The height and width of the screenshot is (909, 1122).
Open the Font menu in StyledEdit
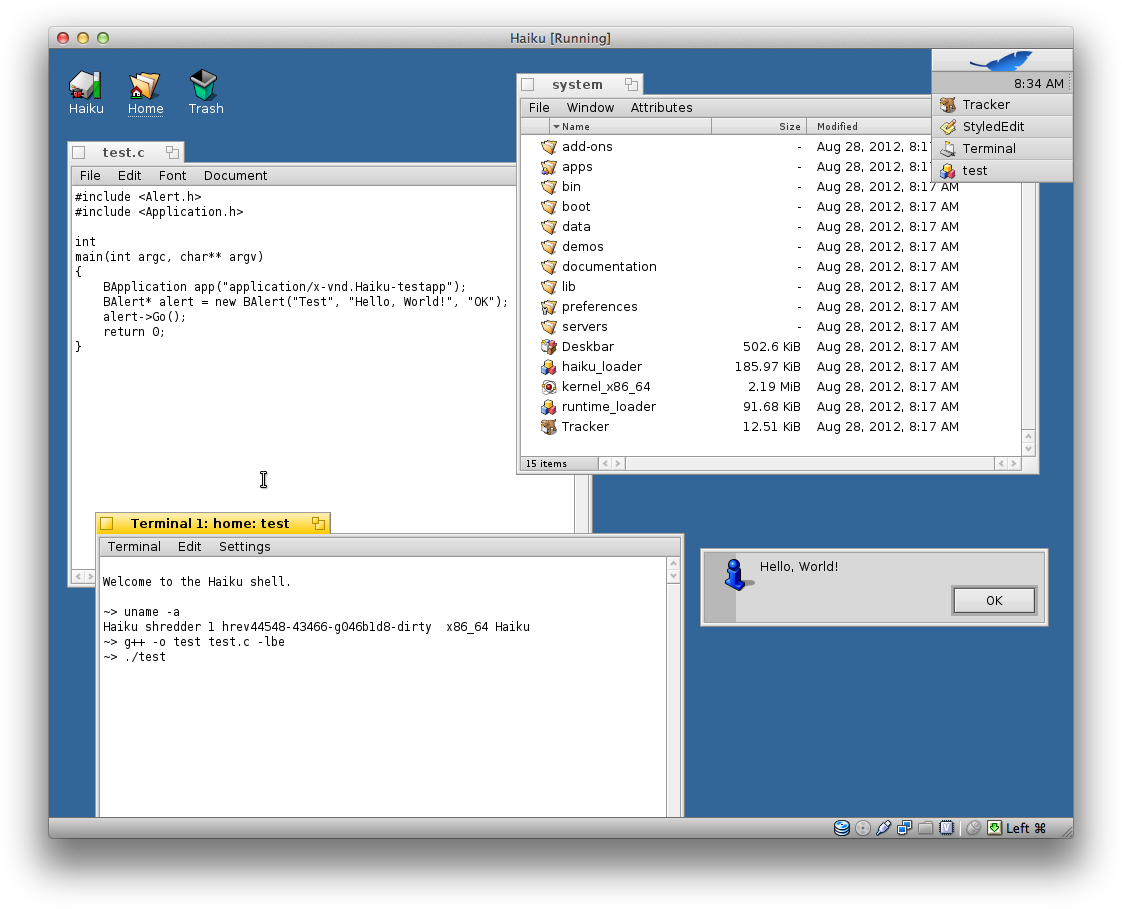tap(172, 176)
